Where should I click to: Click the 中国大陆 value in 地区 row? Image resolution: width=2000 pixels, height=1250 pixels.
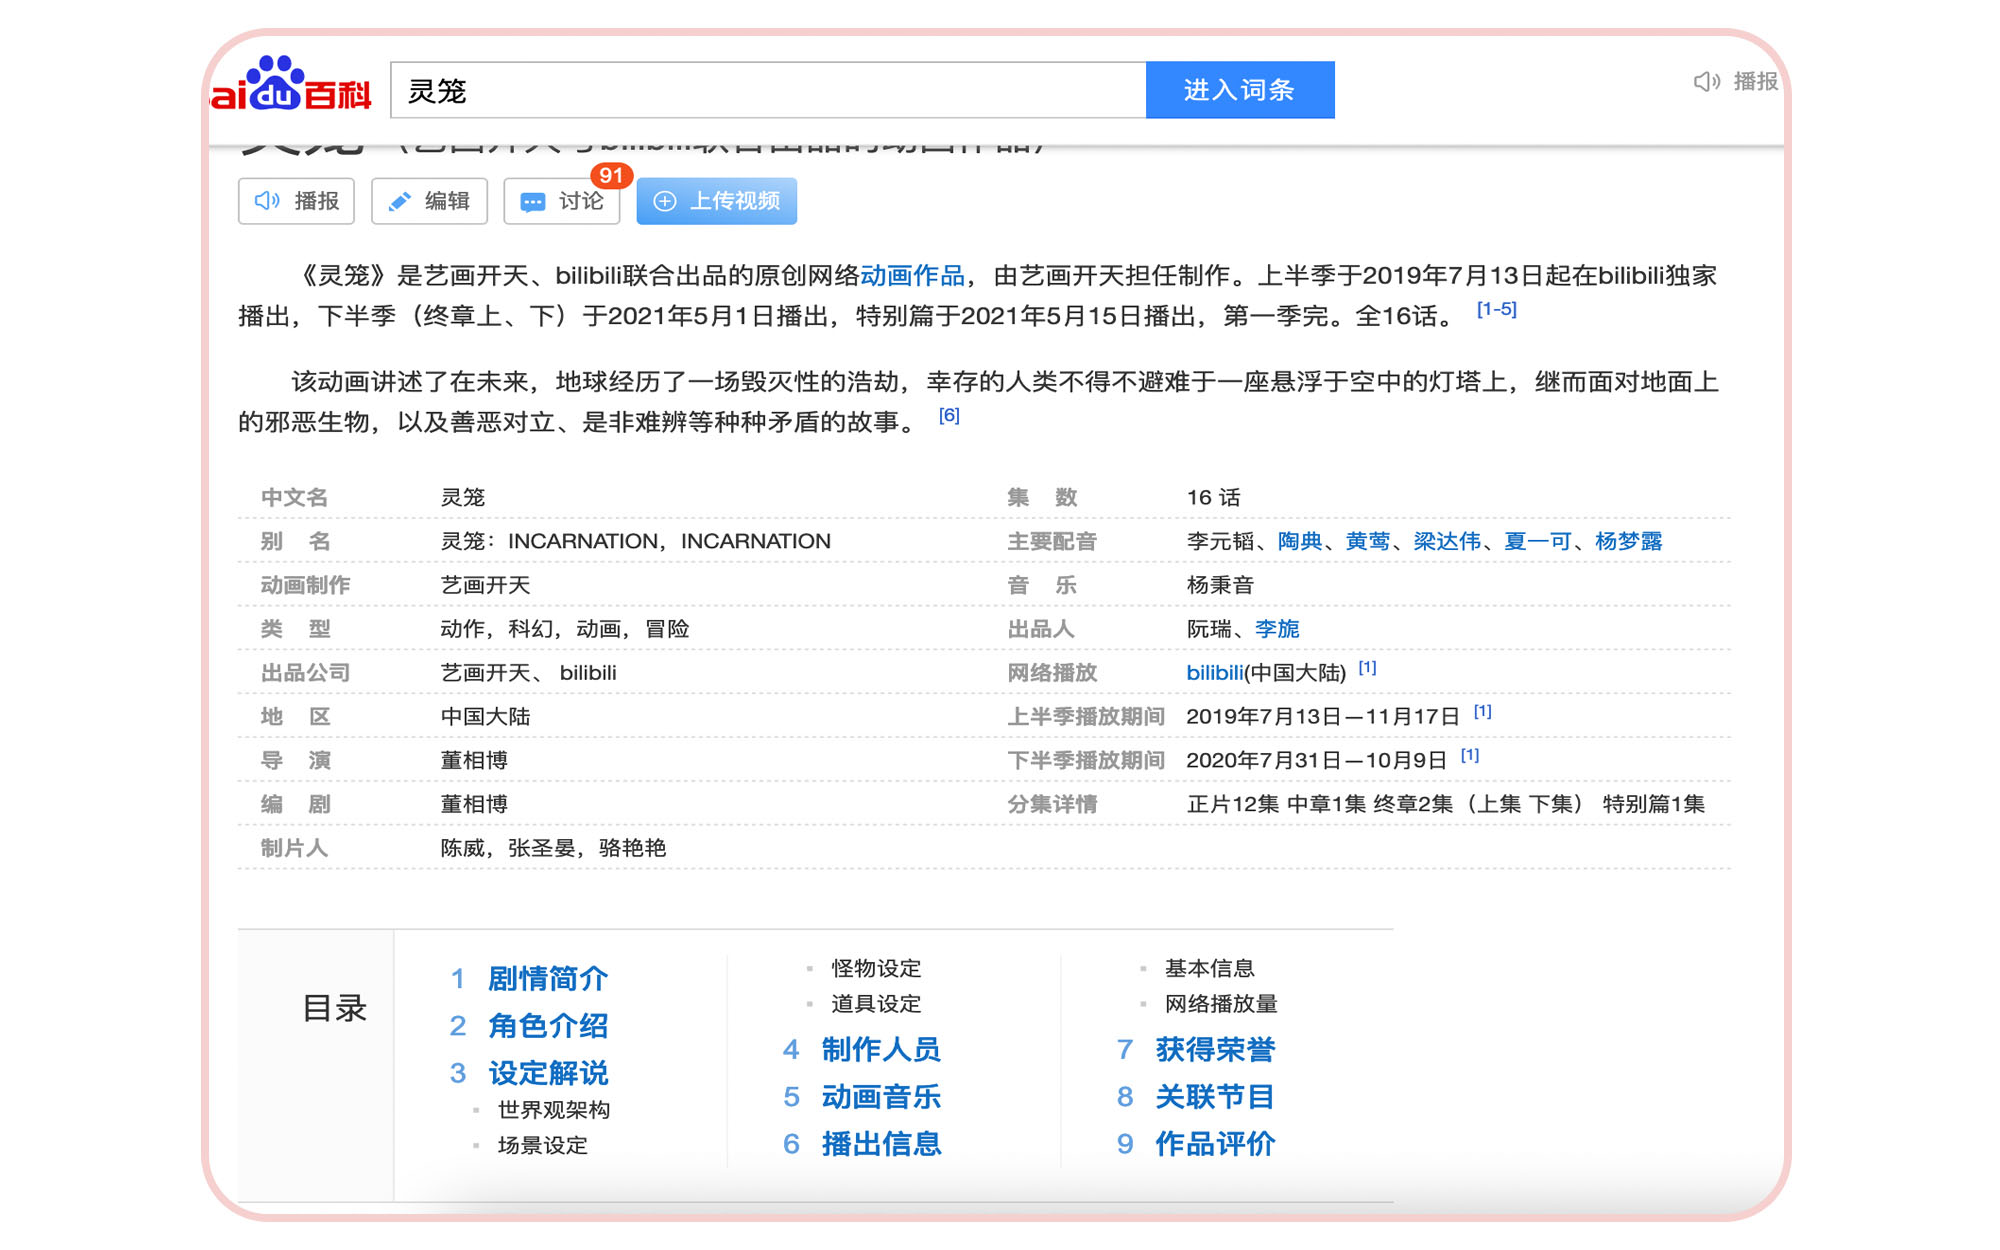(485, 716)
